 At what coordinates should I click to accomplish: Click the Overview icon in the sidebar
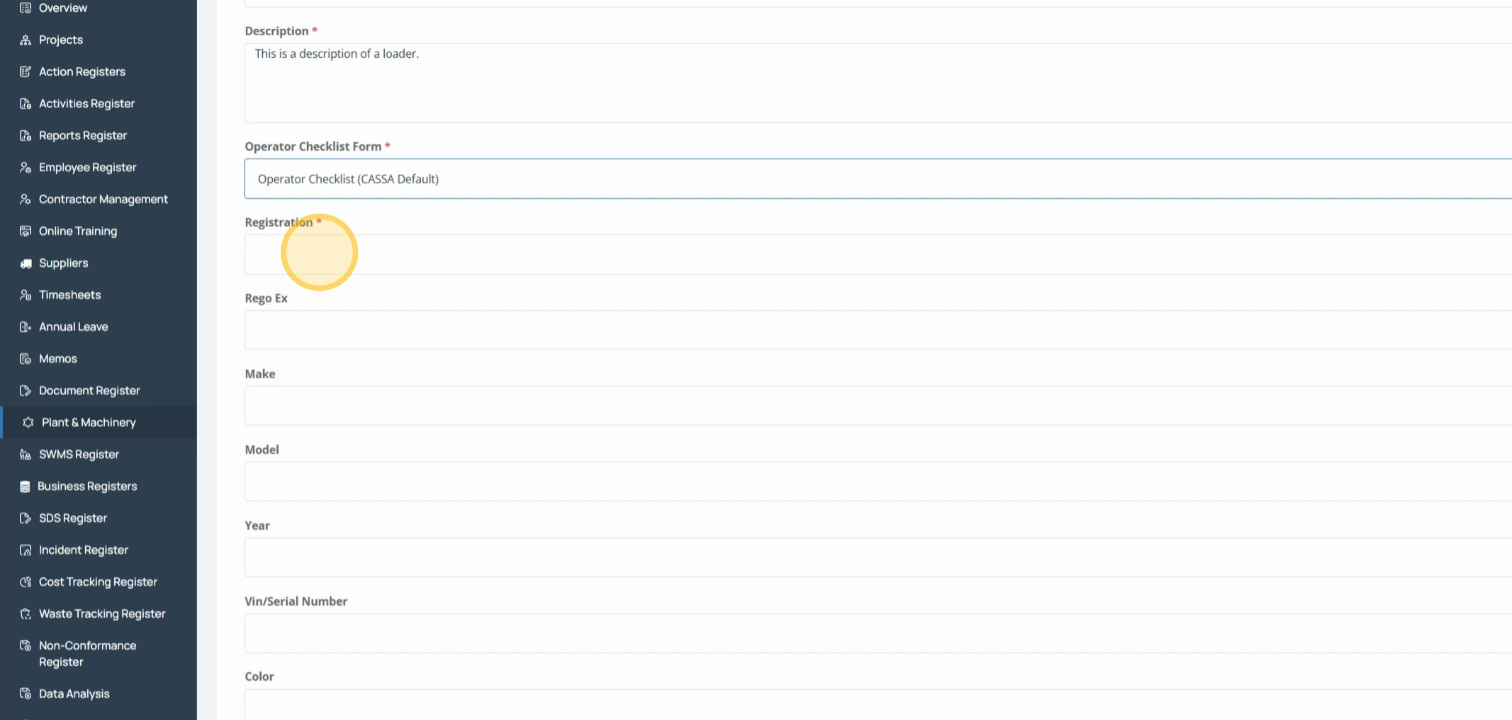26,8
